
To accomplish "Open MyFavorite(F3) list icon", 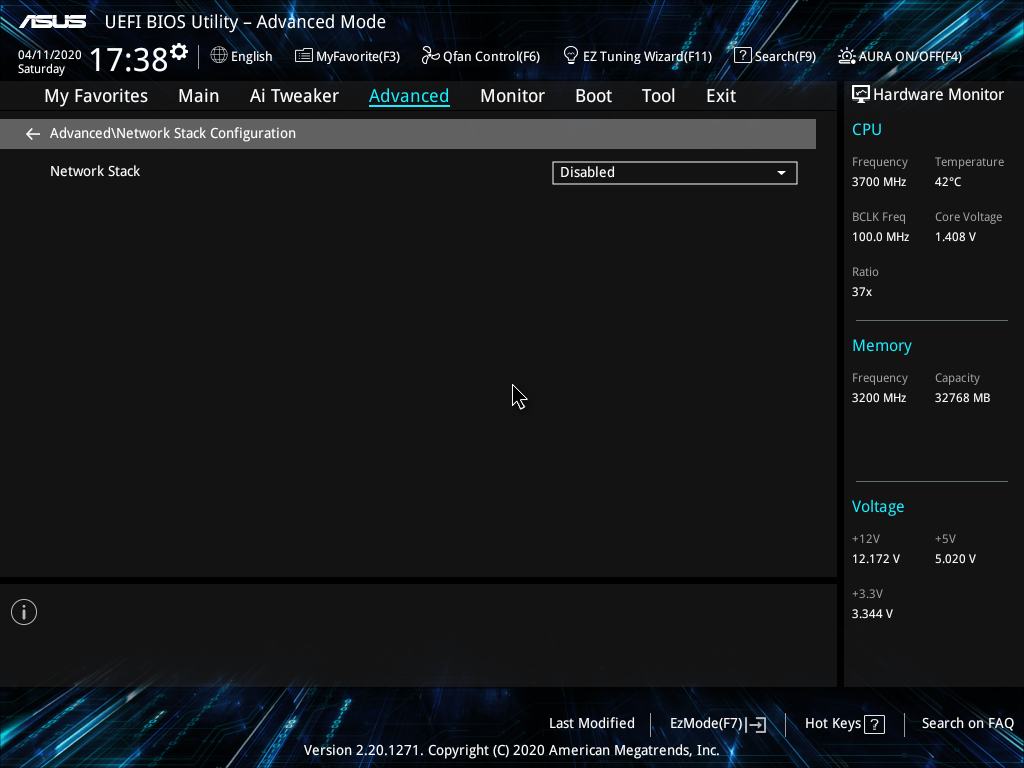I will tap(304, 56).
